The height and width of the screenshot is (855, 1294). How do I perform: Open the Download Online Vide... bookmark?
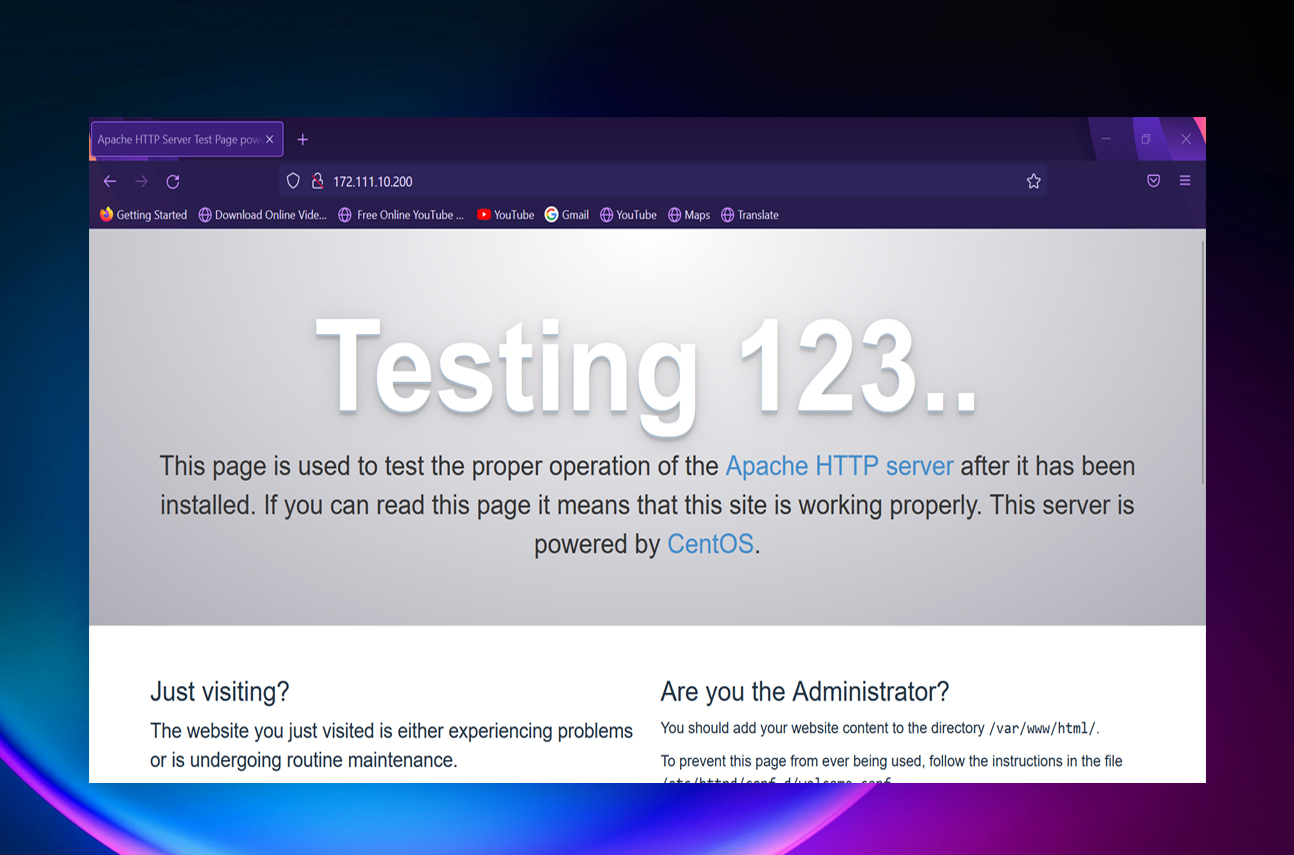[x=263, y=215]
